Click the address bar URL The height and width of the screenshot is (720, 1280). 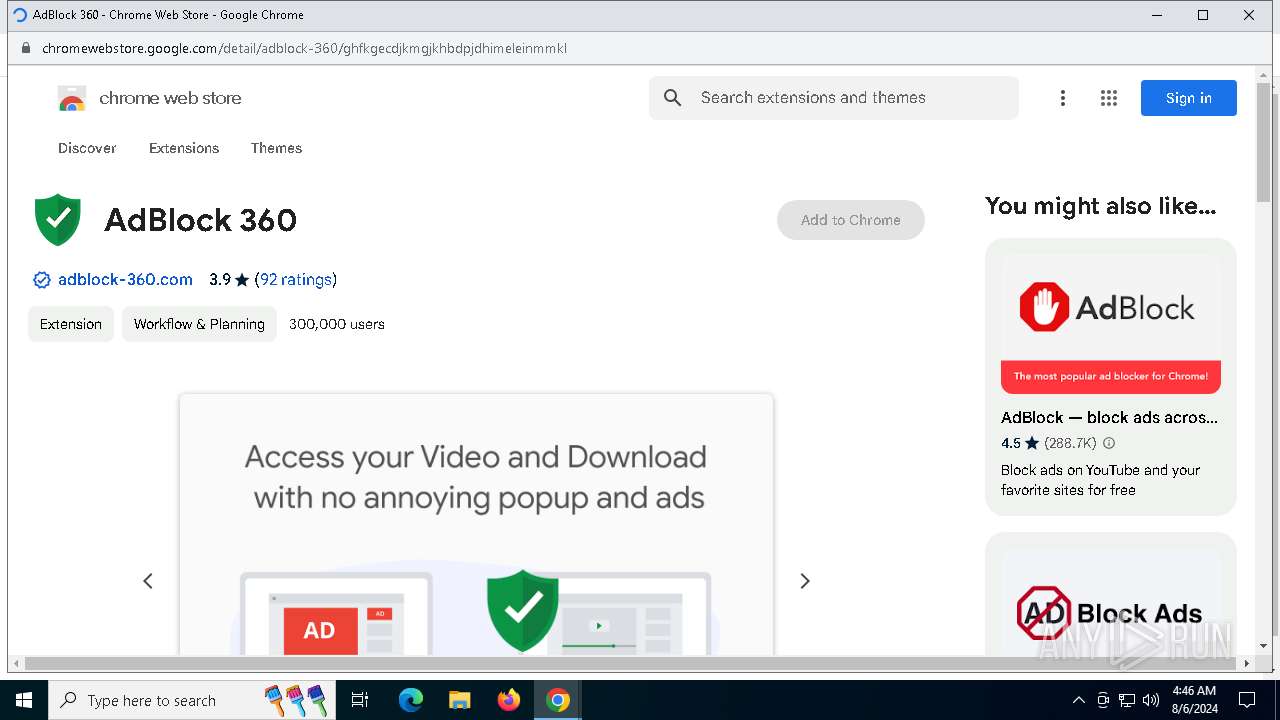point(304,48)
